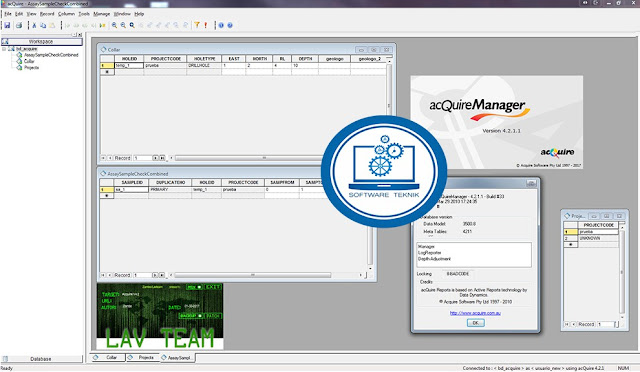The width and height of the screenshot is (640, 372).
Task: Select LogReporter in the About dialog list
Action: coord(429,253)
